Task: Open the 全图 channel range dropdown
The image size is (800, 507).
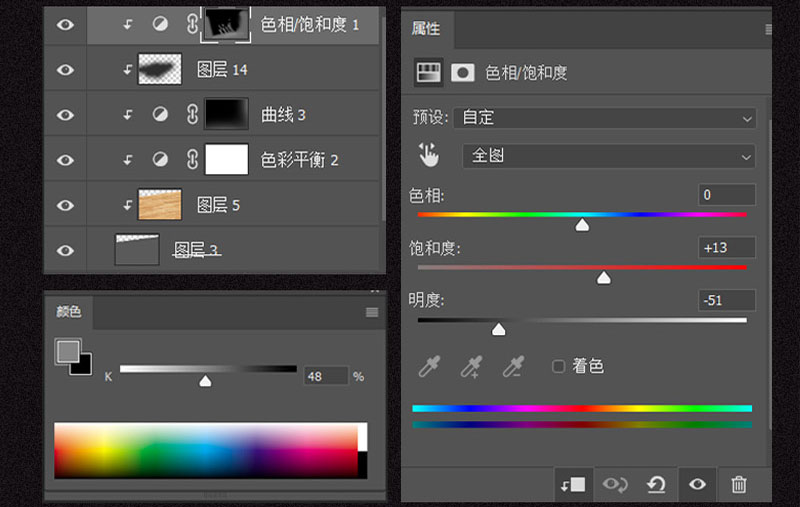Action: click(x=609, y=156)
